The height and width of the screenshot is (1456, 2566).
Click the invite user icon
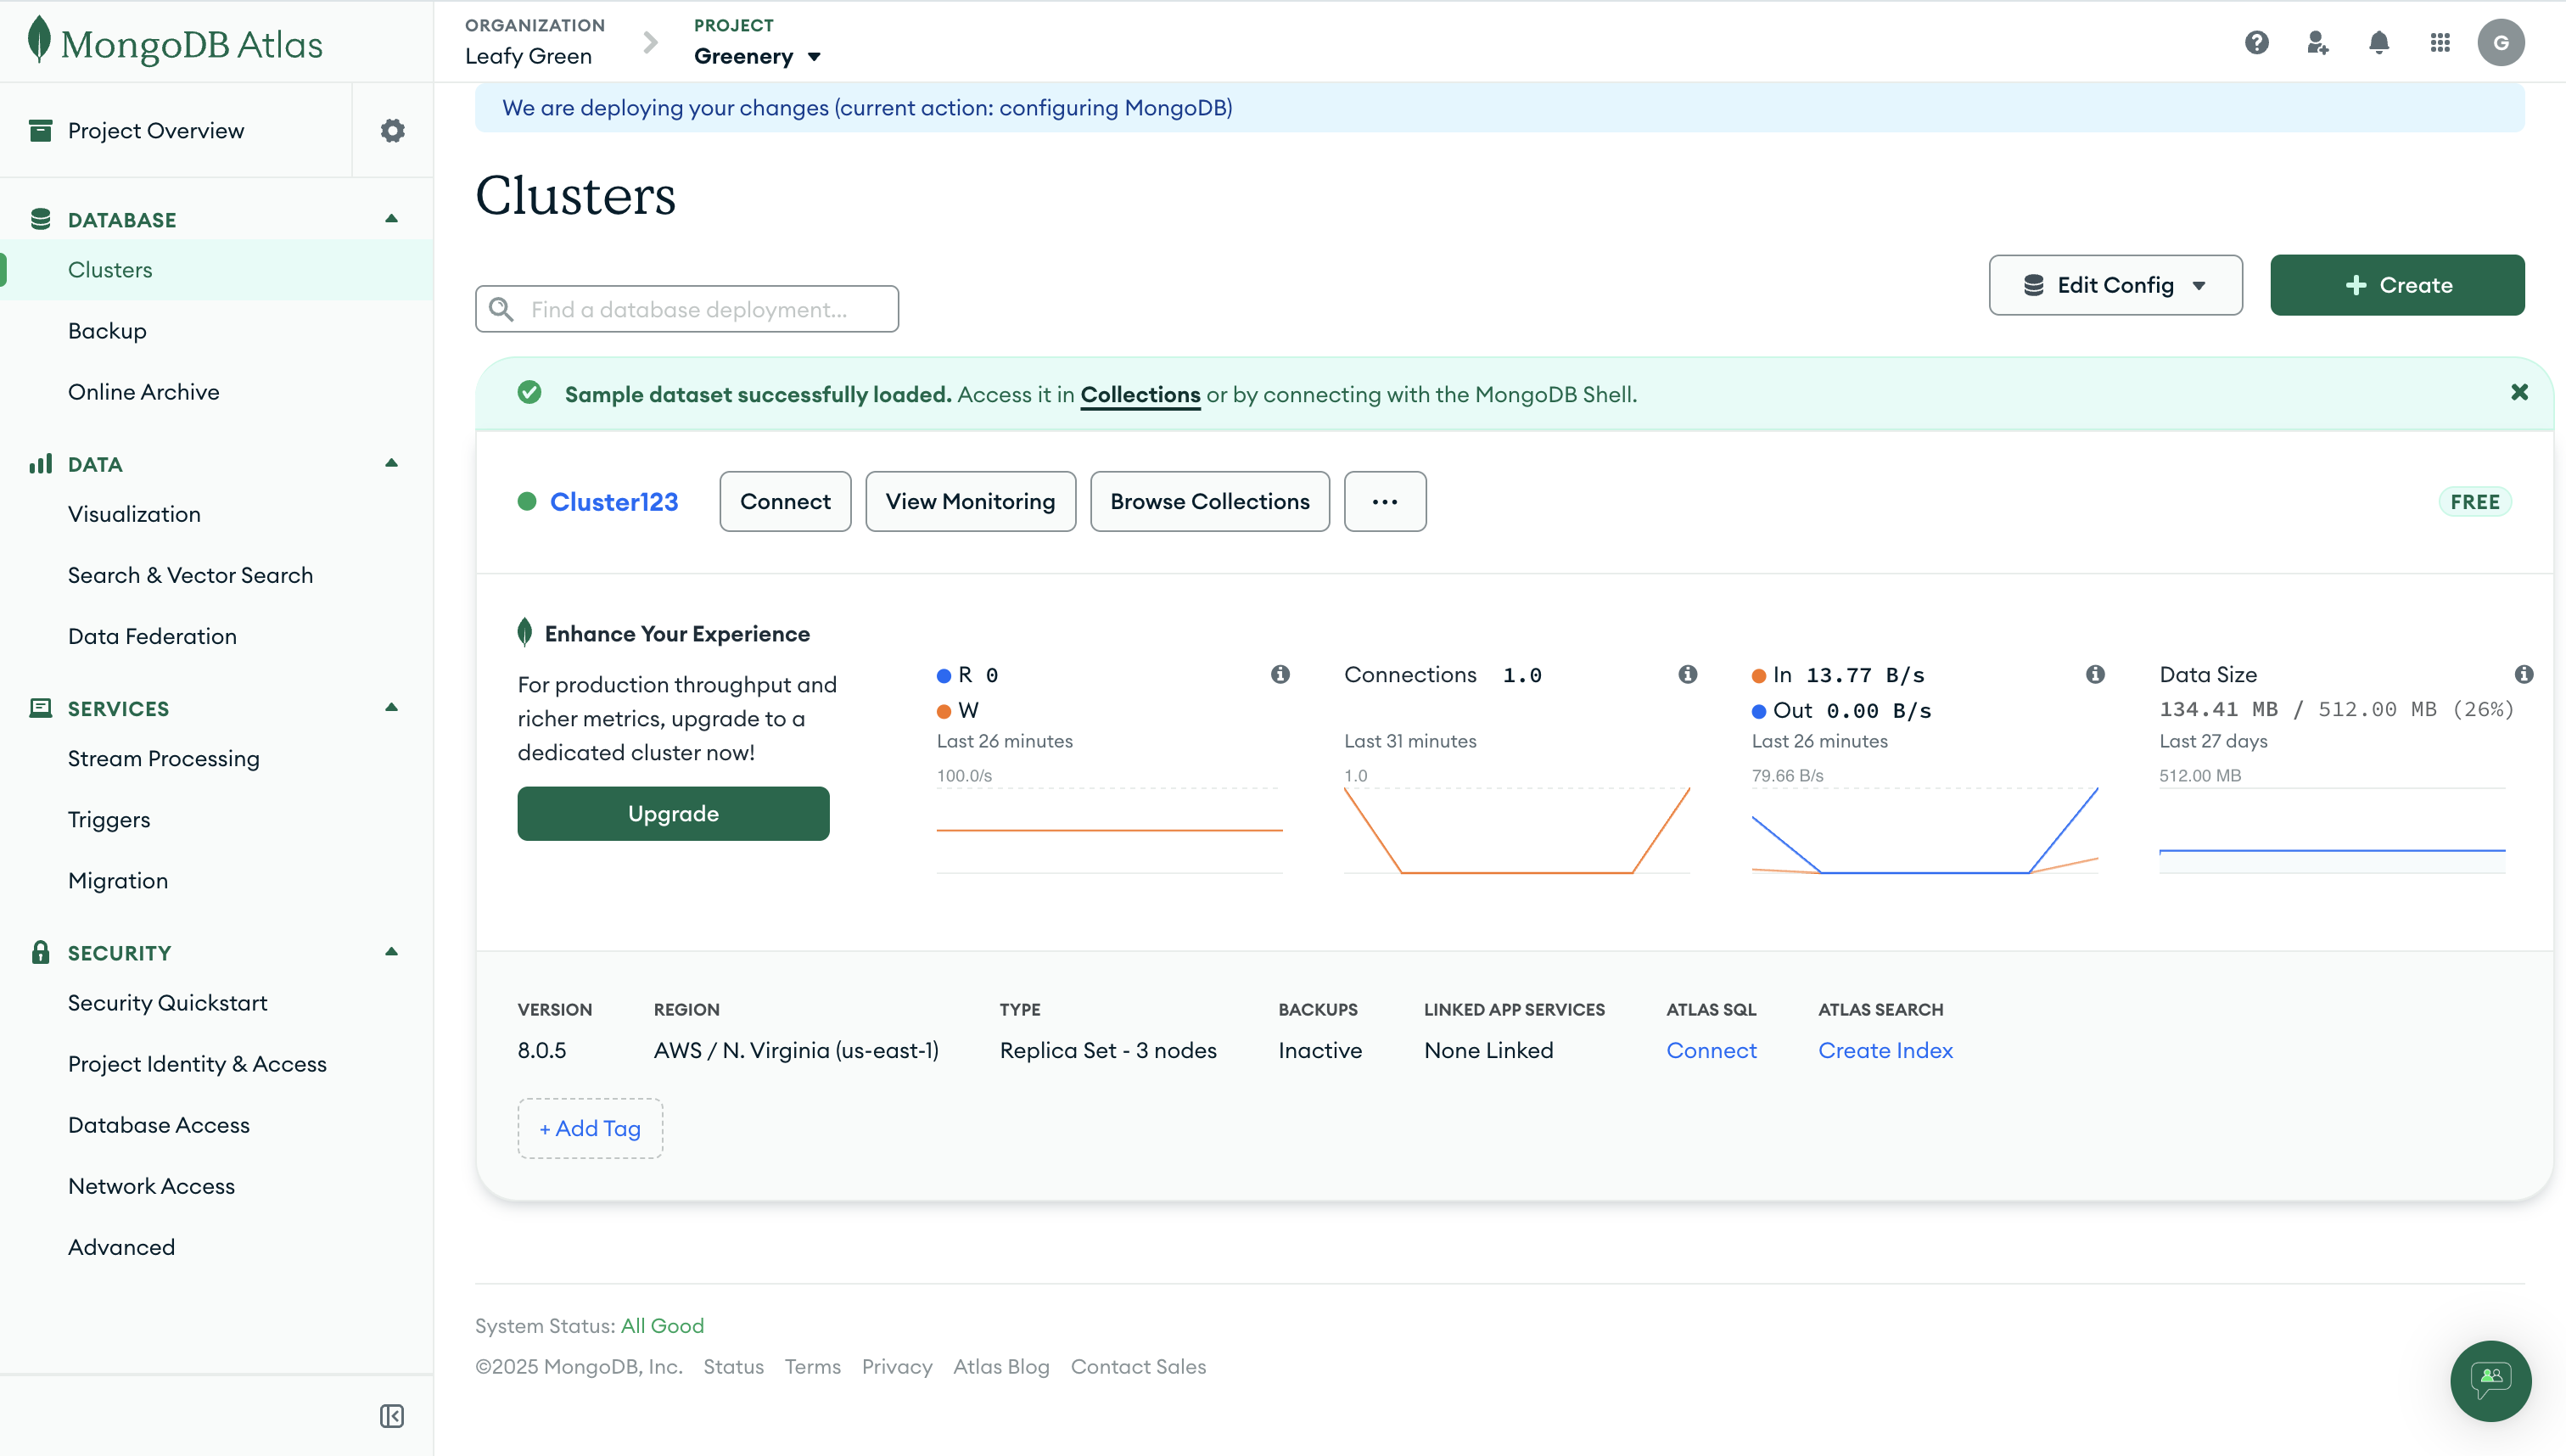[x=2318, y=42]
